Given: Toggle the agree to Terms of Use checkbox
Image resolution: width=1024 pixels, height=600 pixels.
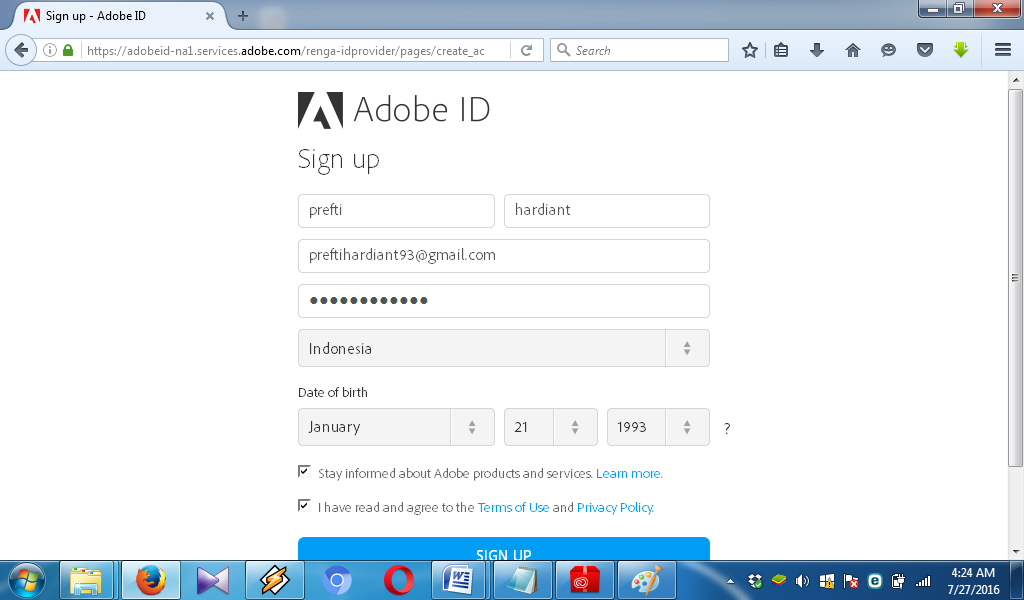Looking at the screenshot, I should coord(304,505).
